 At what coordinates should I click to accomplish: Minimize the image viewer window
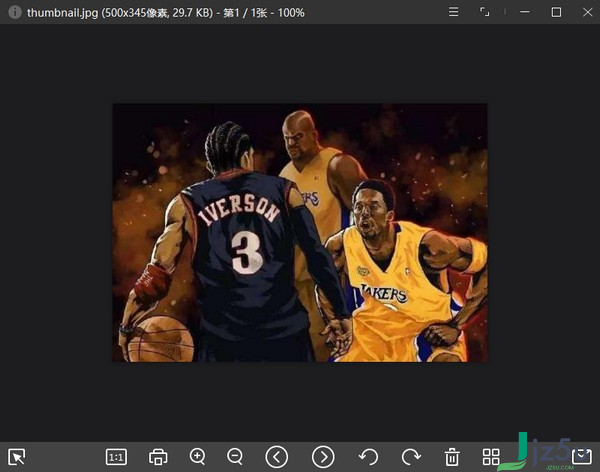tap(525, 12)
